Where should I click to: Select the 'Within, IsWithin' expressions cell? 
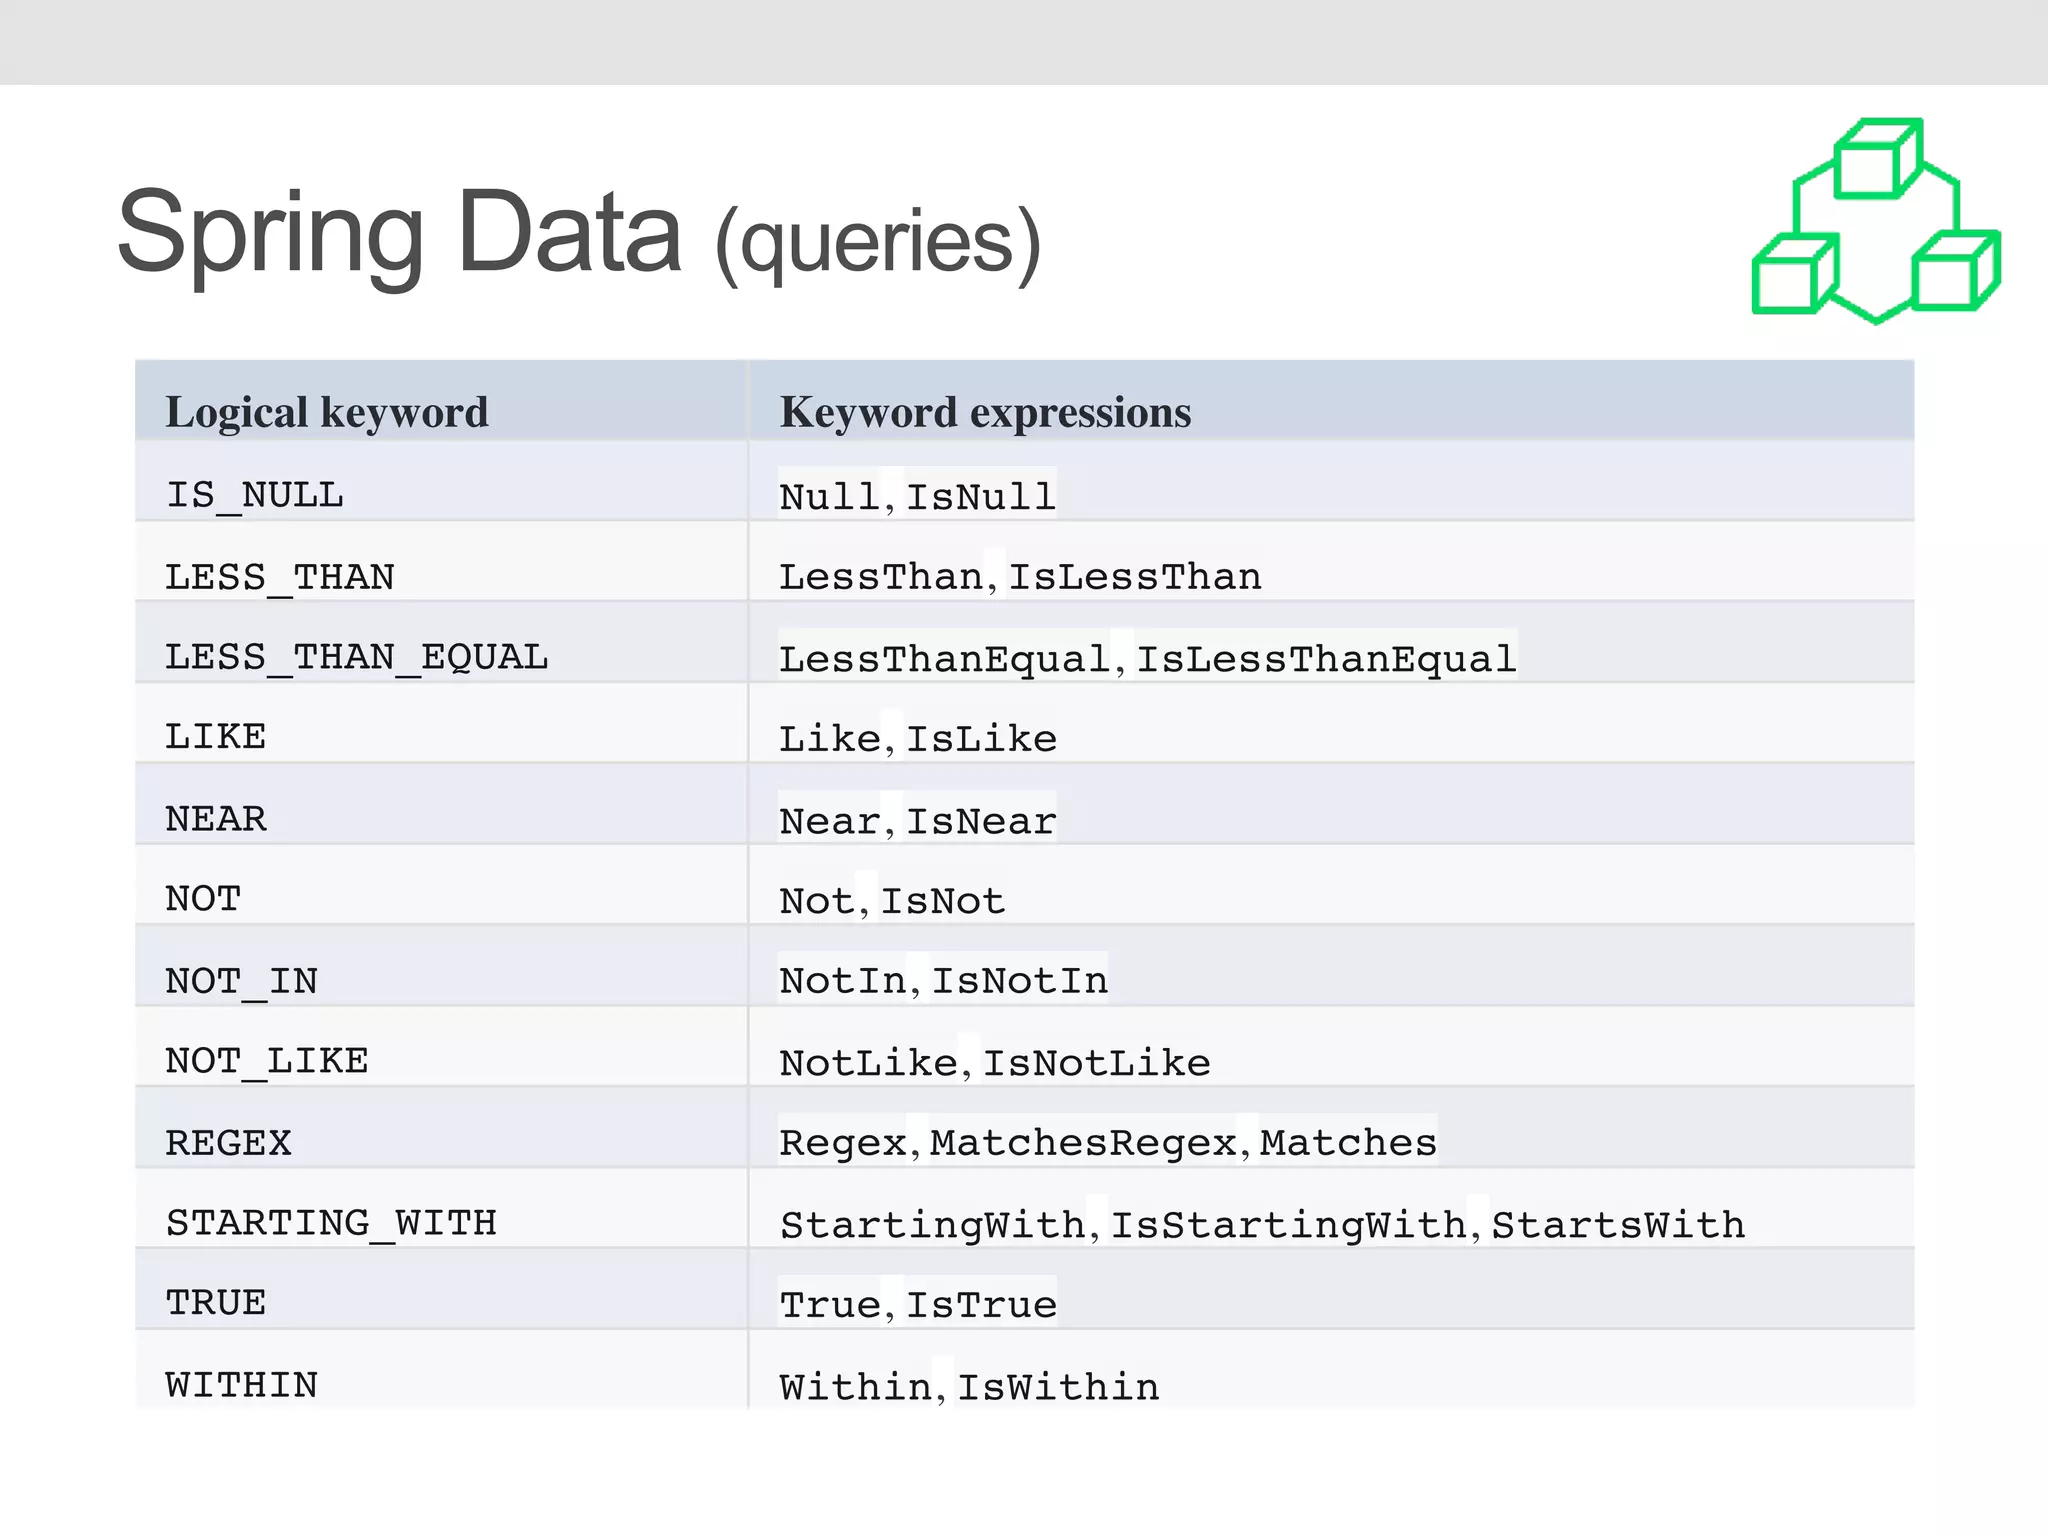tap(1332, 1370)
